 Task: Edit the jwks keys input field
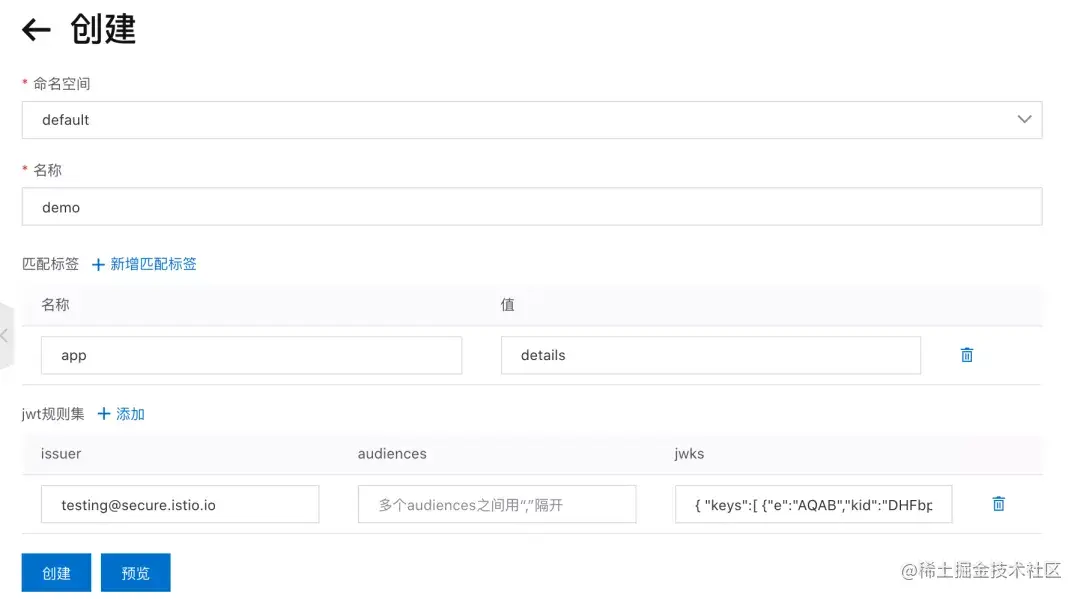tap(813, 504)
